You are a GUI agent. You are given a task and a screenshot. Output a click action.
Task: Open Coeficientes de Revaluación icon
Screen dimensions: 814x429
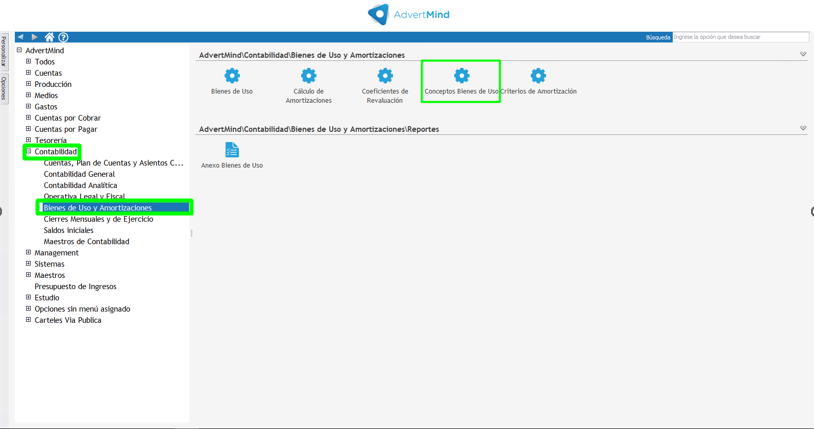[385, 76]
